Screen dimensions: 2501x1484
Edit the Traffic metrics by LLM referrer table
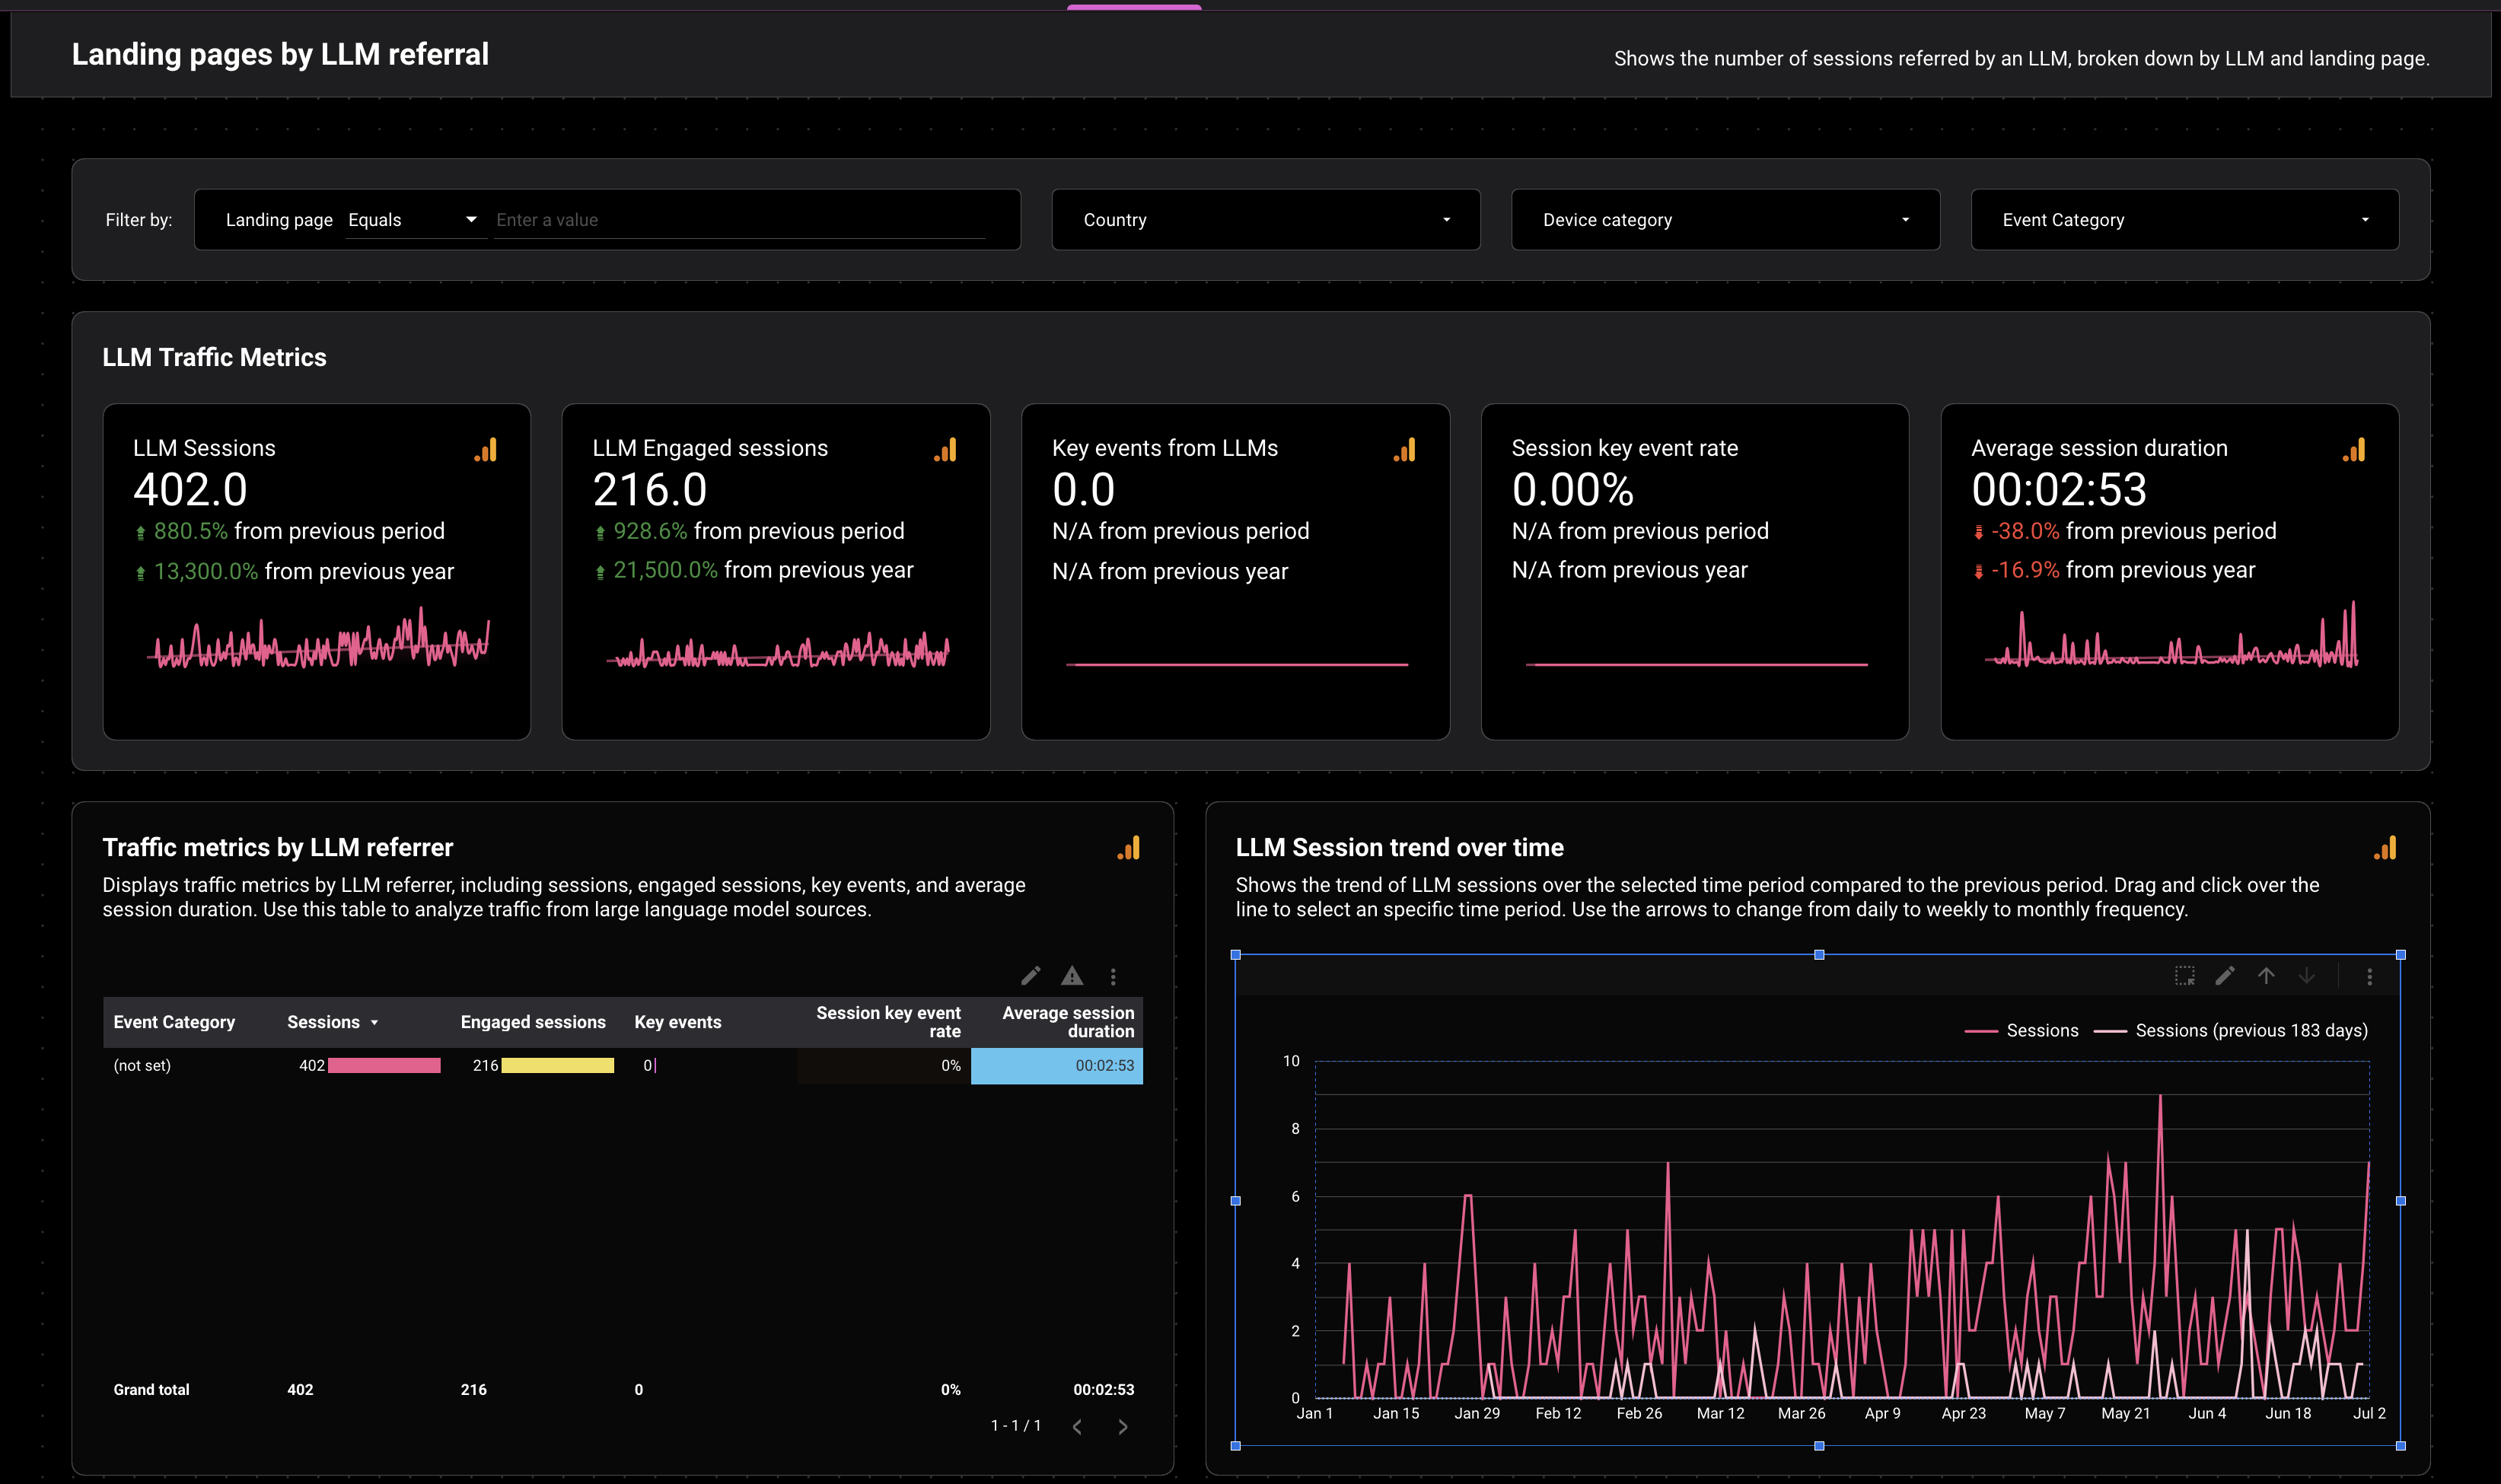[1032, 976]
